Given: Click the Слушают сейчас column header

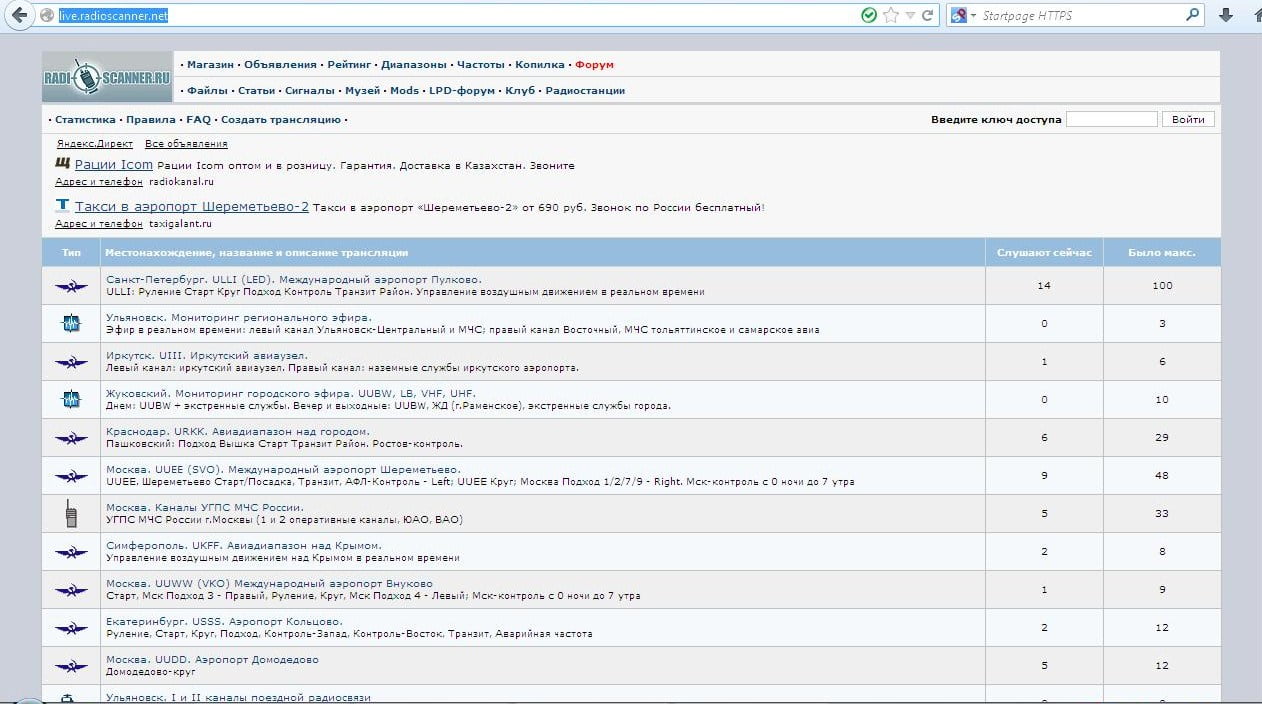Looking at the screenshot, I should pos(1044,253).
